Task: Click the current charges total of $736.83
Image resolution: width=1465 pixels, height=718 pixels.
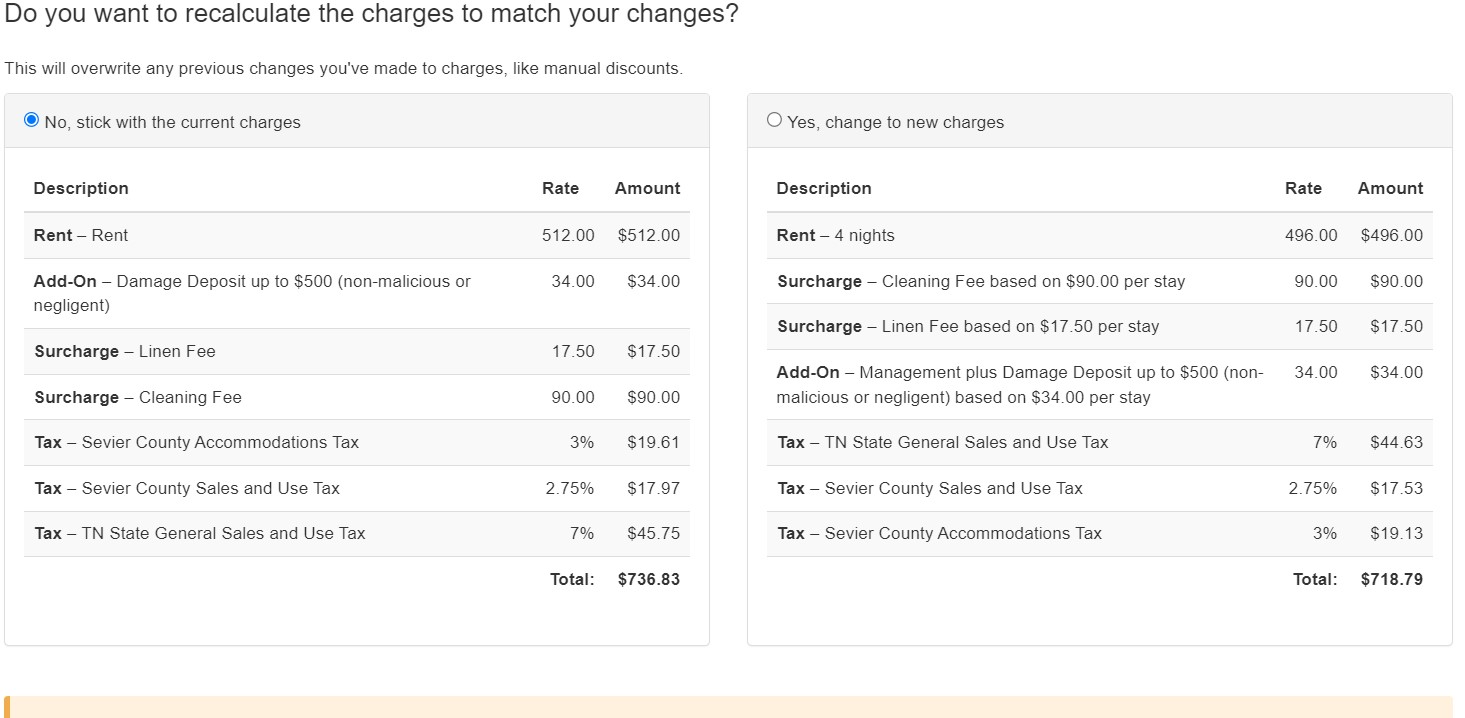Action: tap(648, 579)
